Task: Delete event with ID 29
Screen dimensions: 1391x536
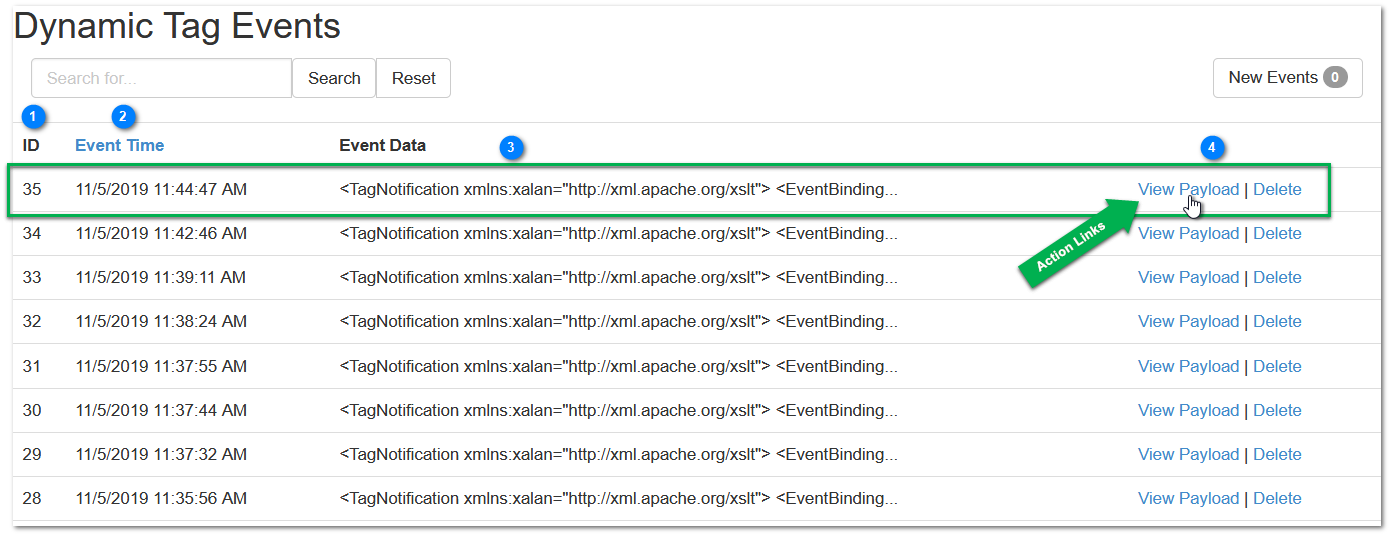Action: point(1277,454)
